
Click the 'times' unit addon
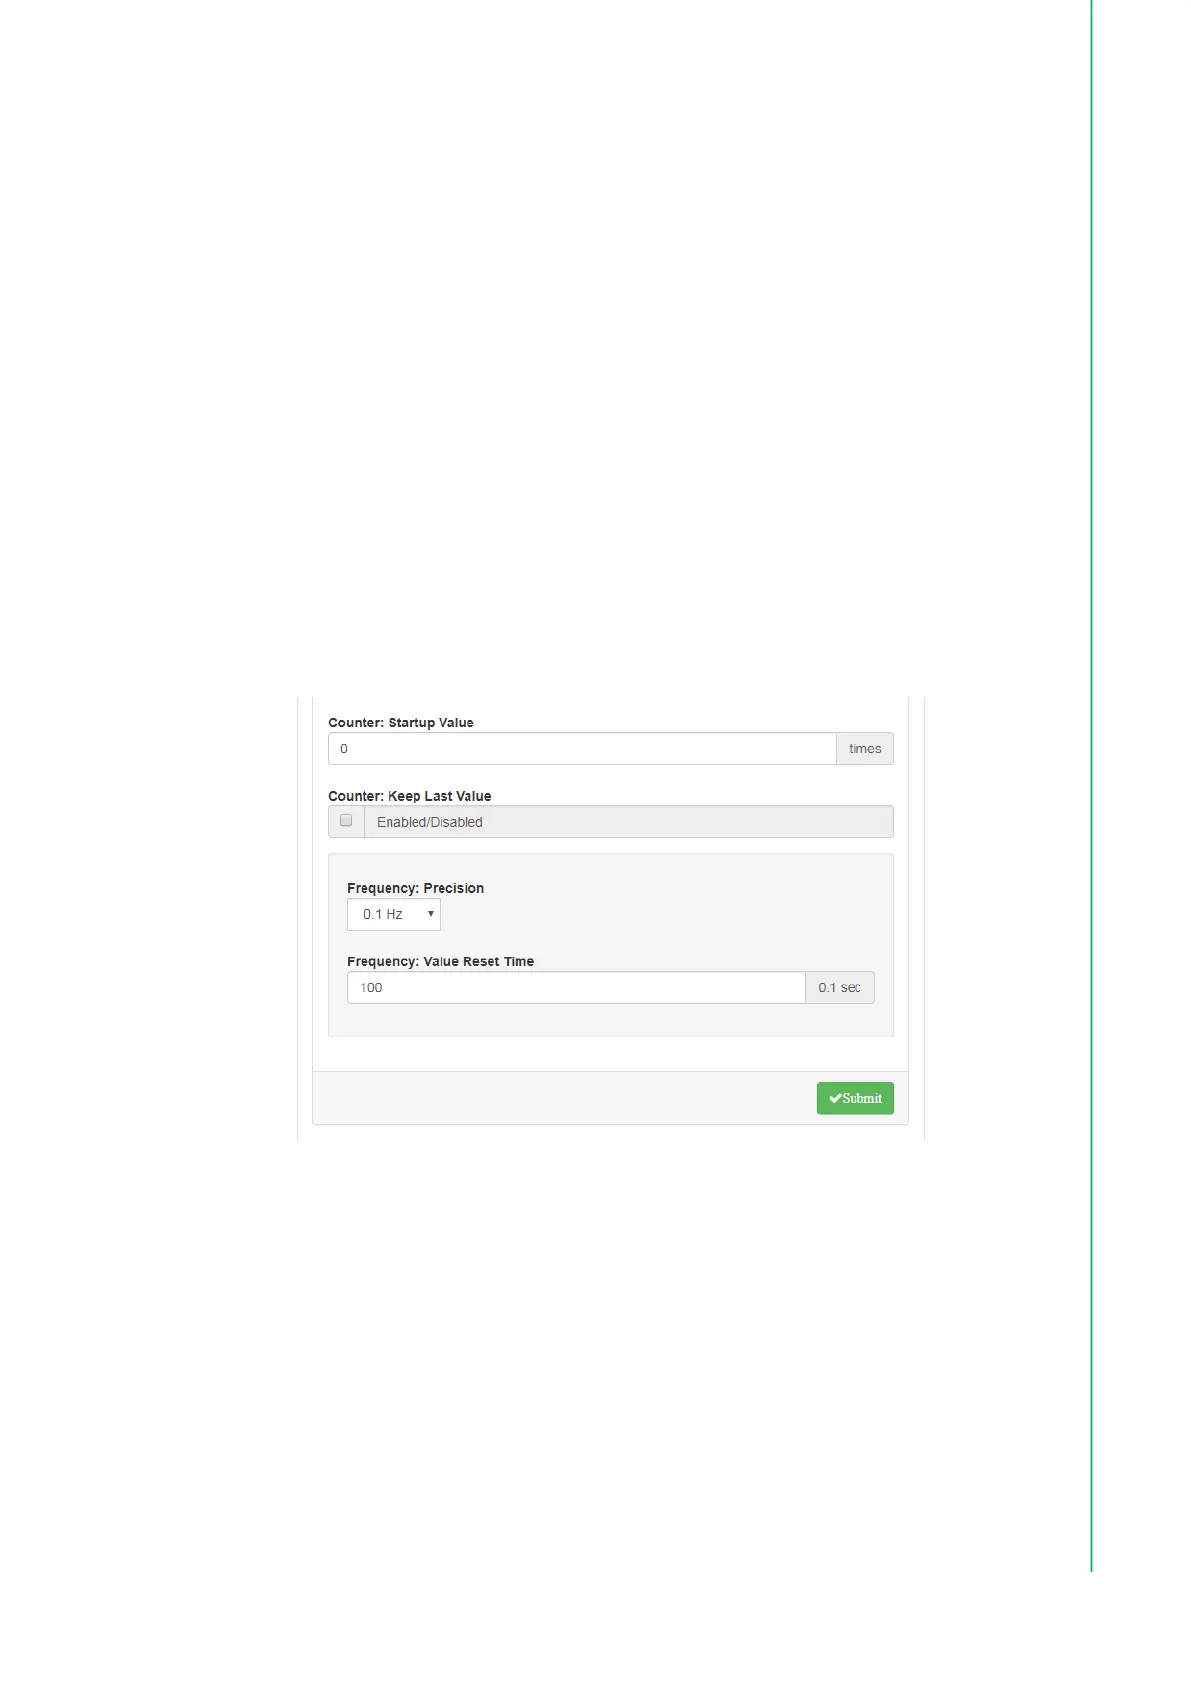[x=865, y=748]
